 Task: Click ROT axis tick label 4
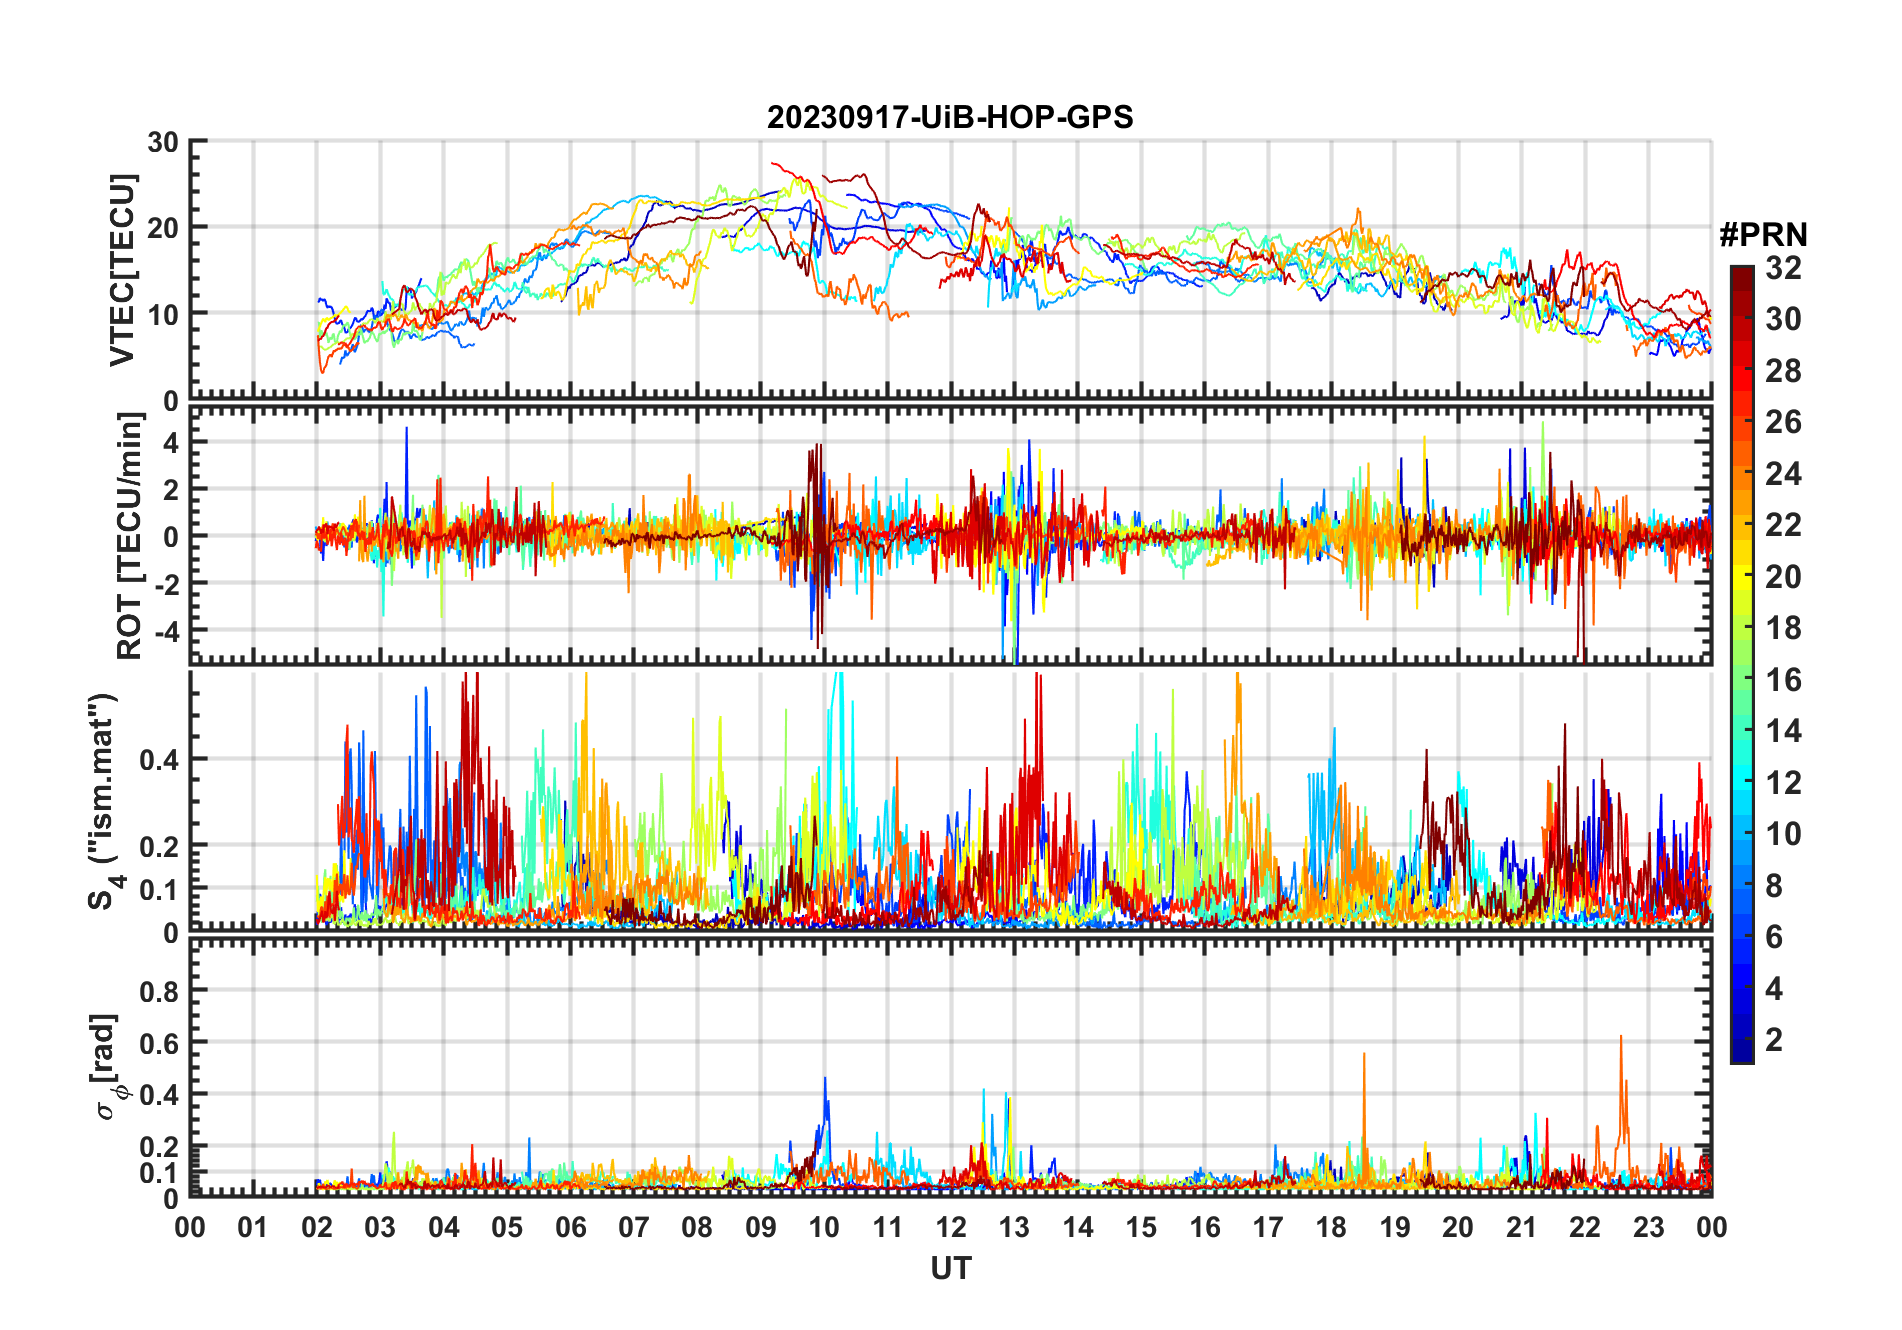pos(172,442)
